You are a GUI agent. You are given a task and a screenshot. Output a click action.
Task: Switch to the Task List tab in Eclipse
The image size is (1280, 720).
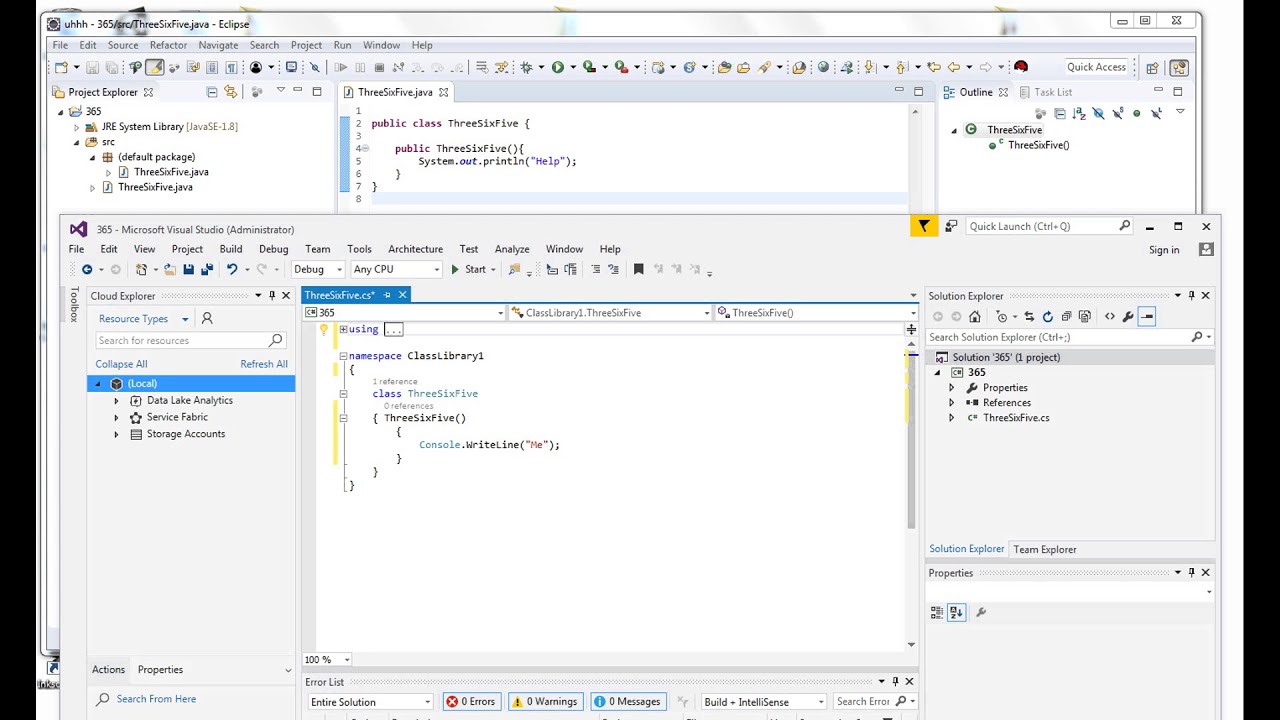point(1044,92)
